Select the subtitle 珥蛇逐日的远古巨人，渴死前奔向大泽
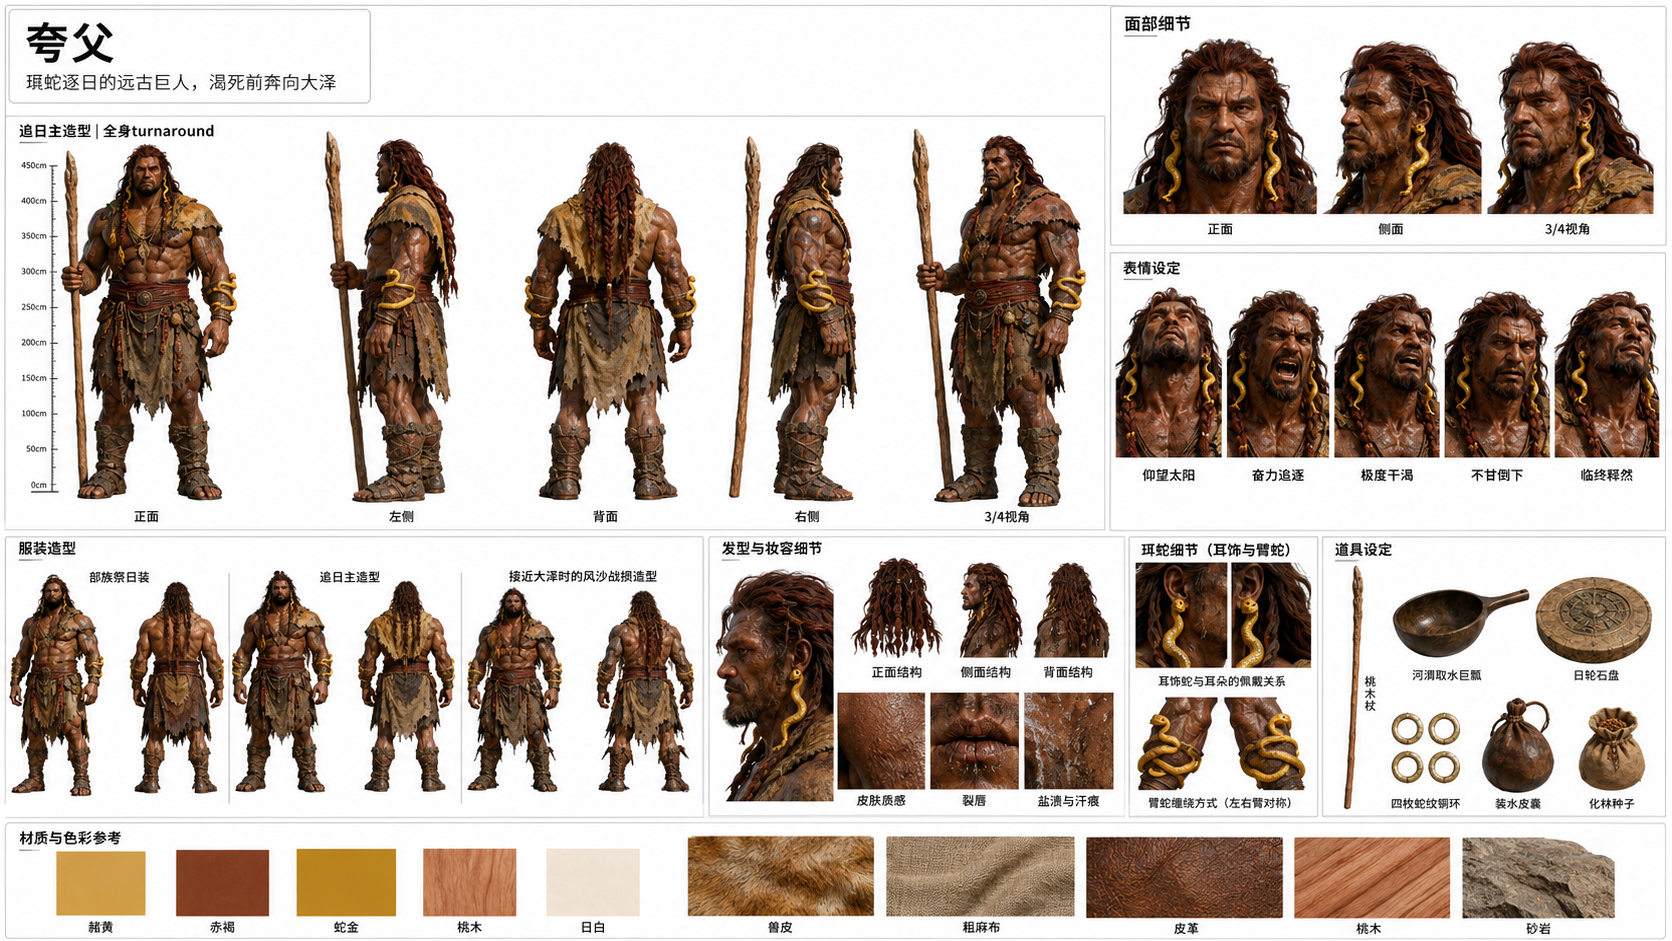This screenshot has height=941, width=1672. pyautogui.click(x=181, y=82)
